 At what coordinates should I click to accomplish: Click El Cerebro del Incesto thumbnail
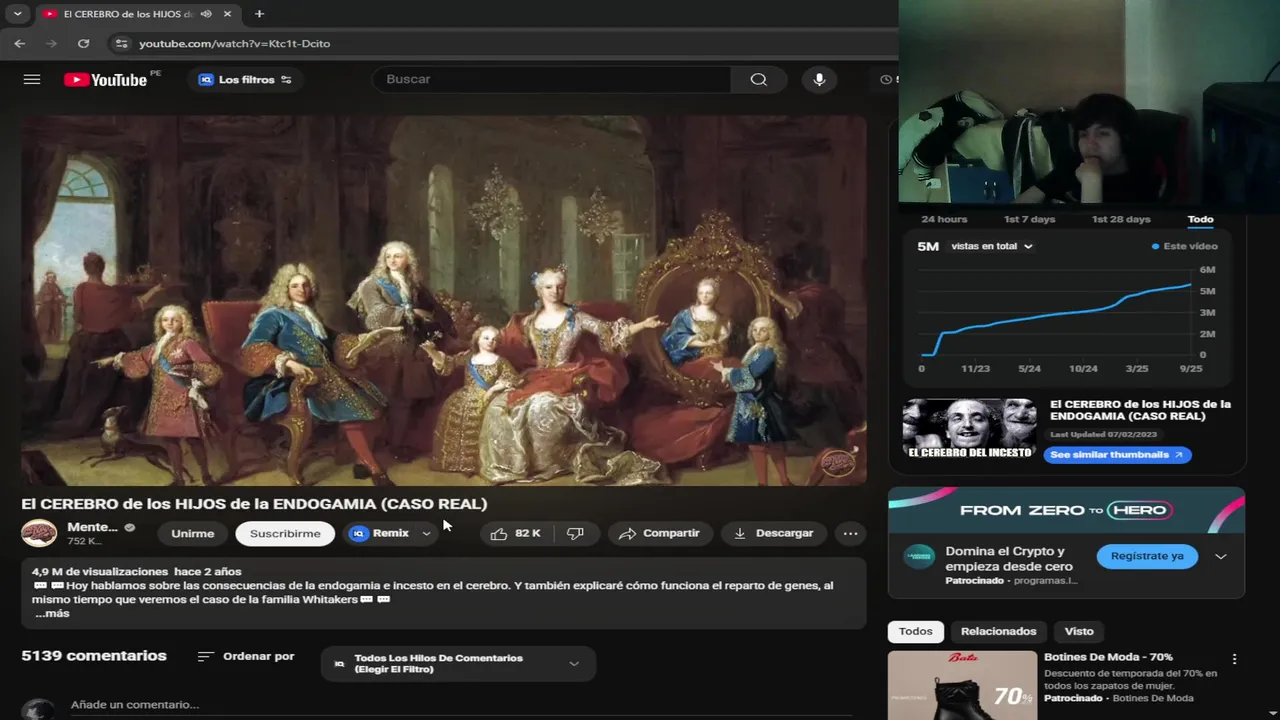(970, 429)
